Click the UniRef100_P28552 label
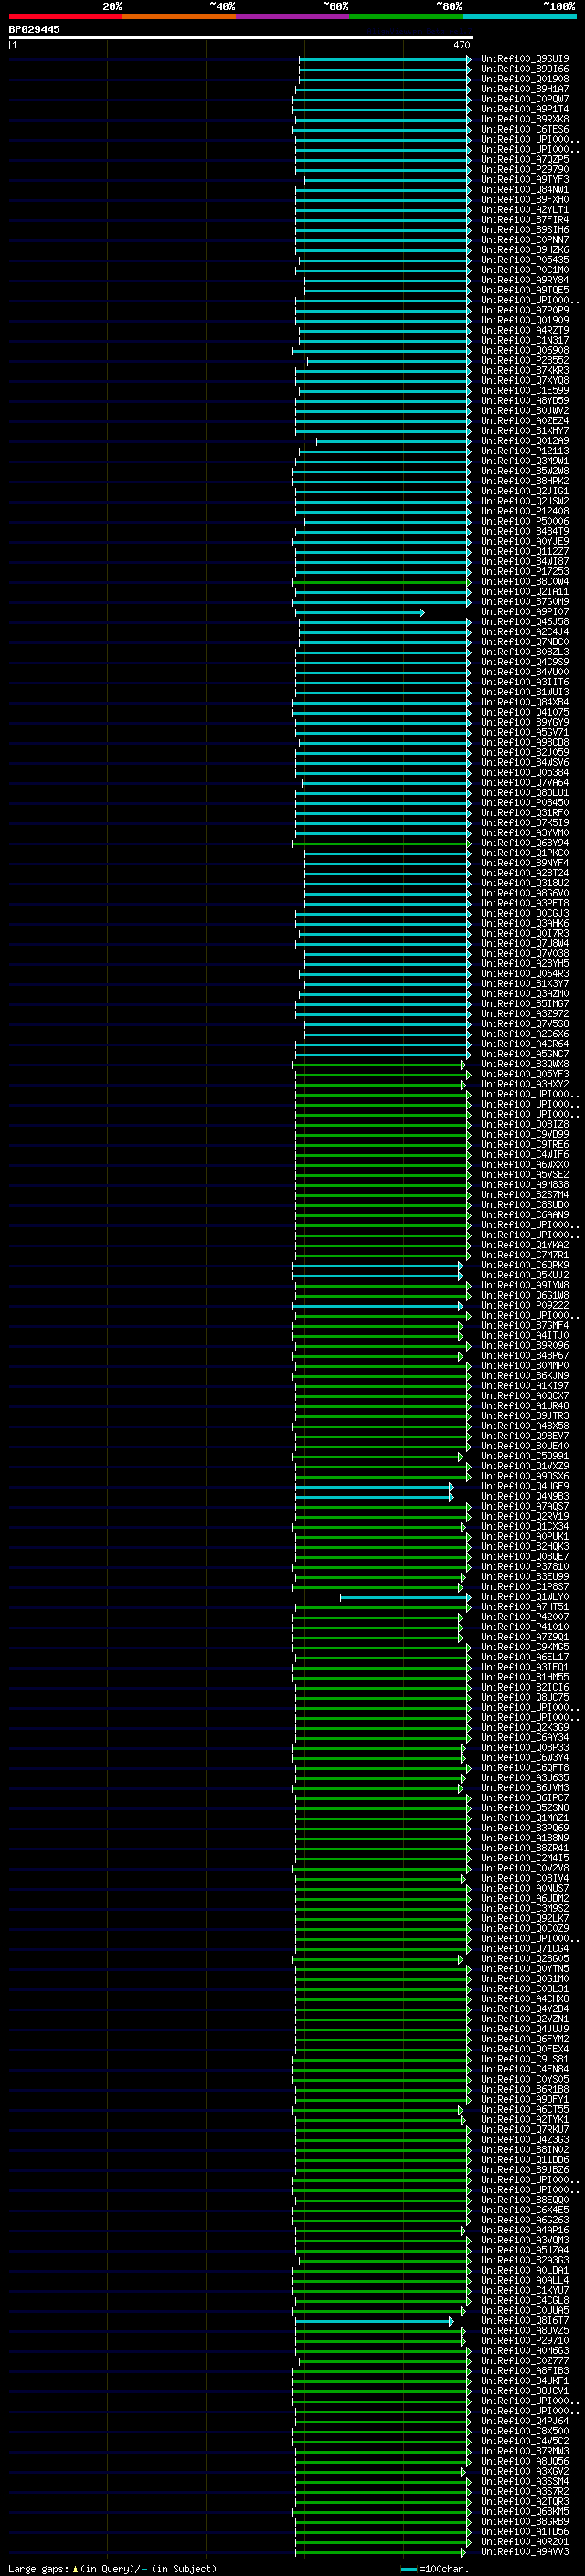This screenshot has height=2576, width=585. 524,360
